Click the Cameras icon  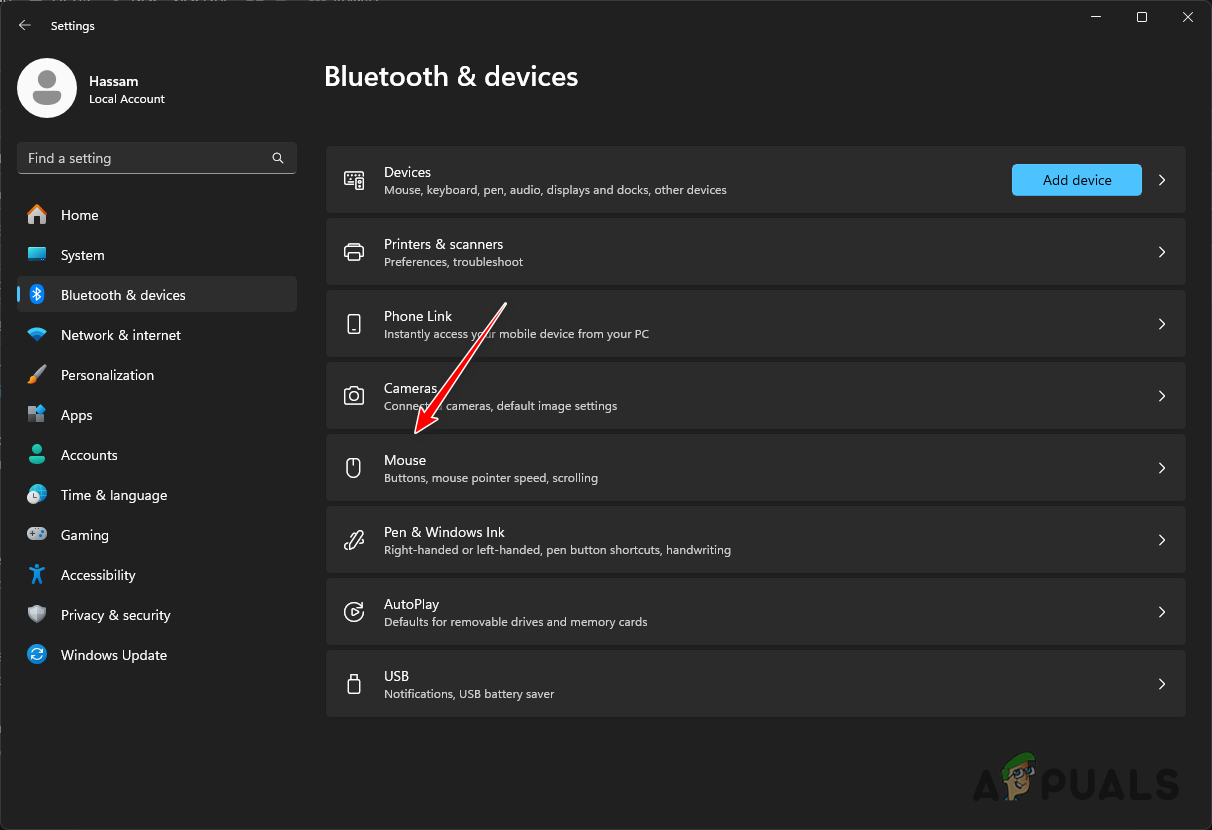pos(354,396)
